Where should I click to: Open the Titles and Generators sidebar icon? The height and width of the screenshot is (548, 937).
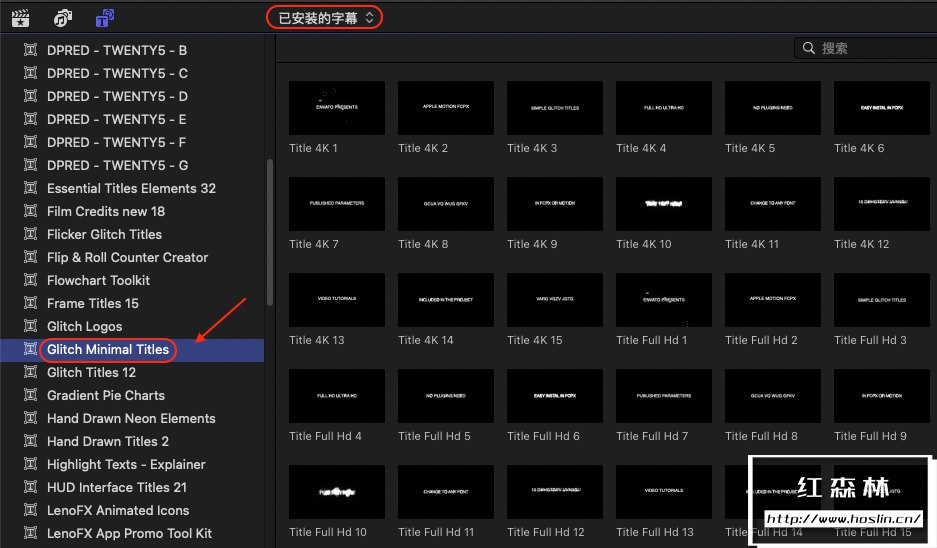click(x=105, y=18)
